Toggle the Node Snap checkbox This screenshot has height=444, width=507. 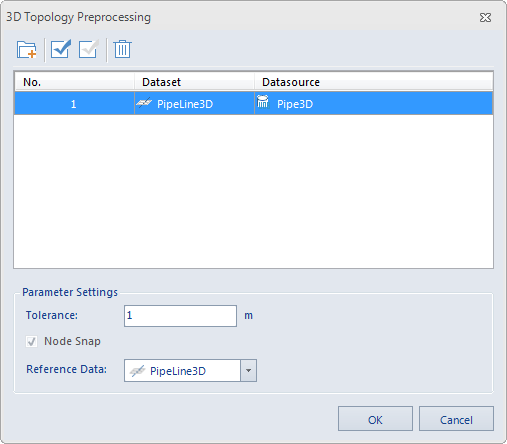click(x=32, y=341)
